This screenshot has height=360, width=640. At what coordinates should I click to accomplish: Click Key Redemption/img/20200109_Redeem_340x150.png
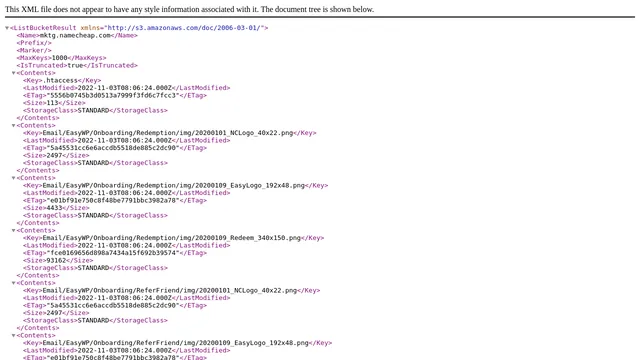click(171, 238)
